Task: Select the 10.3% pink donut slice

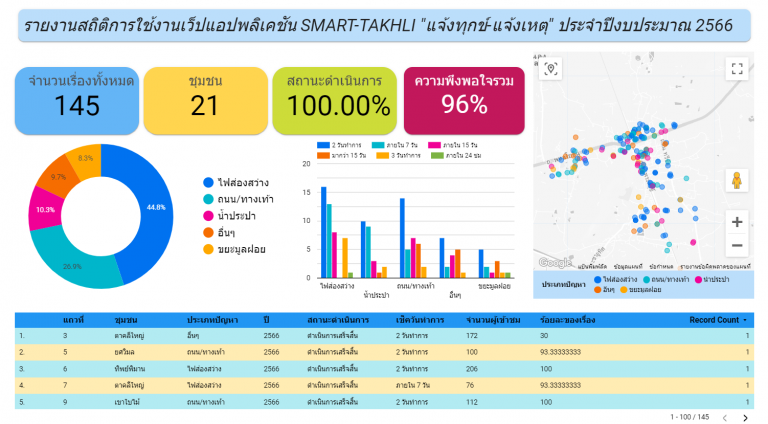Action: point(45,210)
